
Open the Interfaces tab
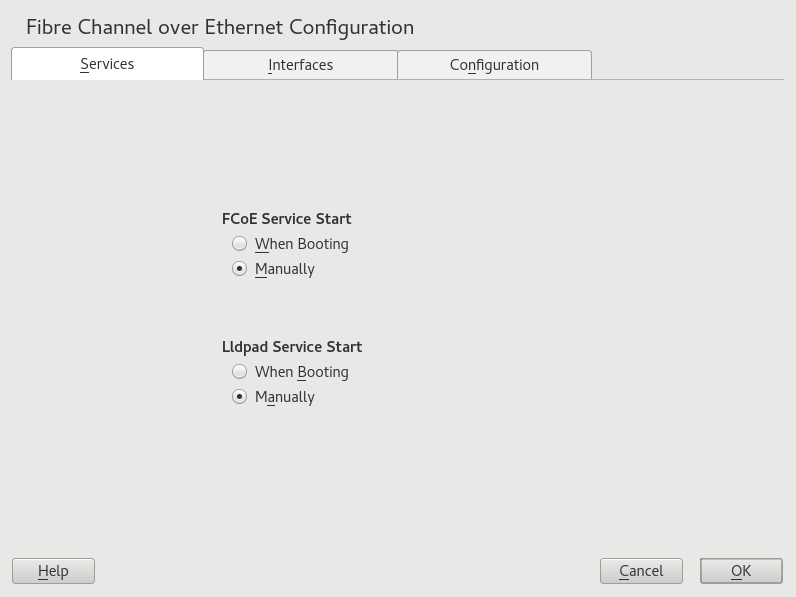tap(300, 65)
